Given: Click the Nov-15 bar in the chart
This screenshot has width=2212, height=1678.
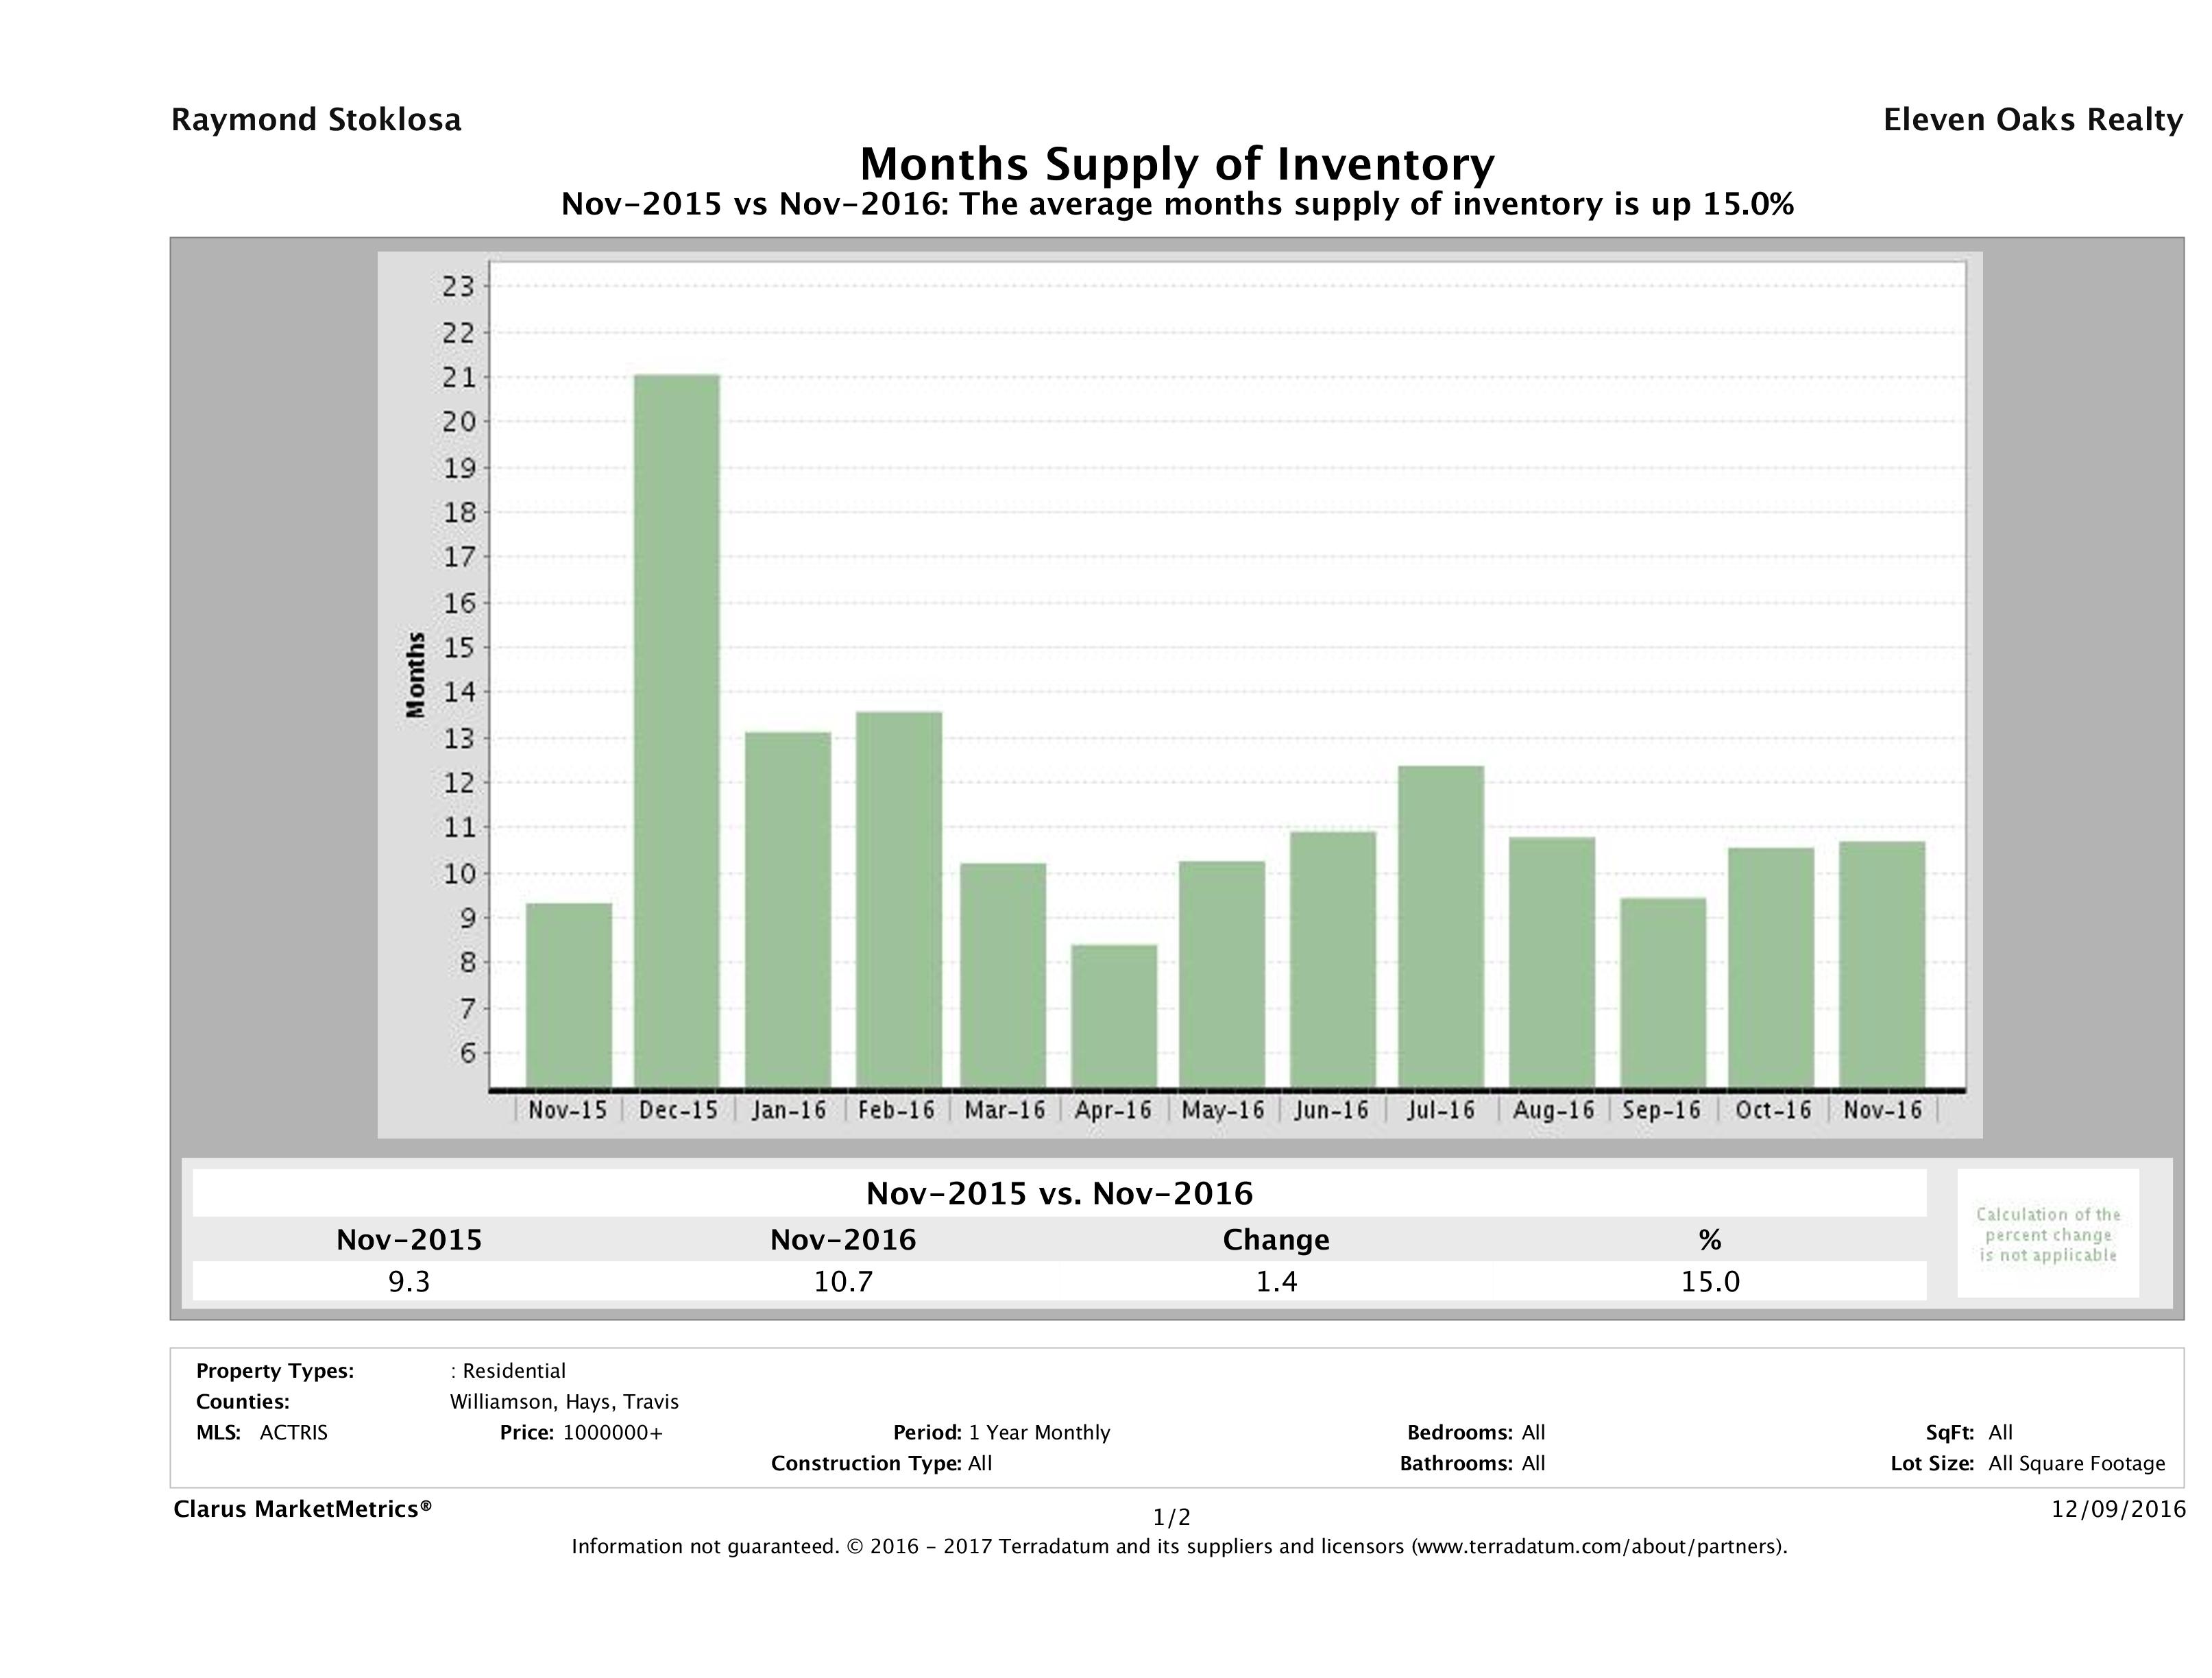Looking at the screenshot, I should pos(568,995).
